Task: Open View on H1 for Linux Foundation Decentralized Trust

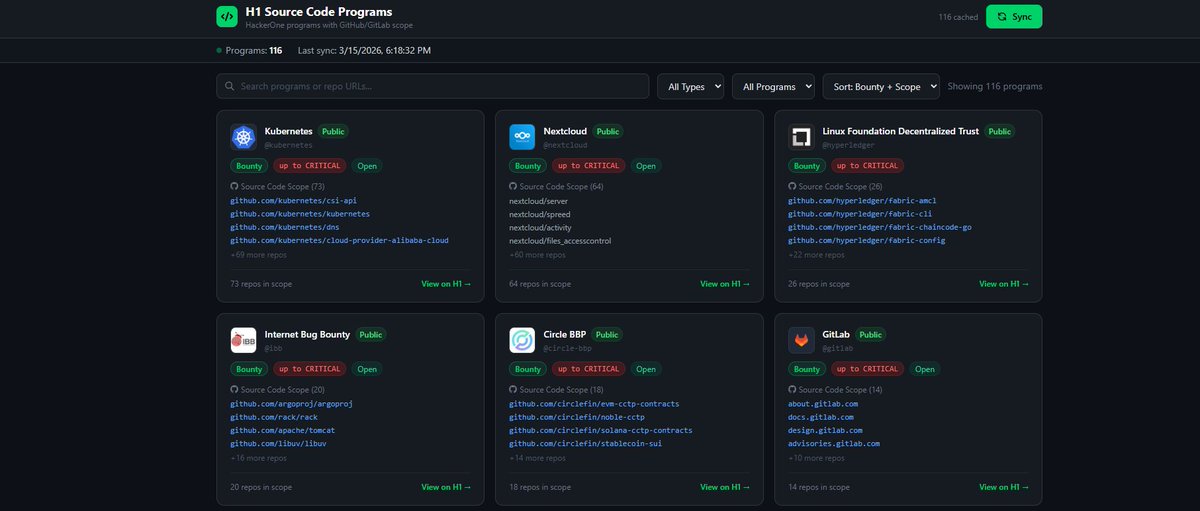Action: (x=1004, y=284)
